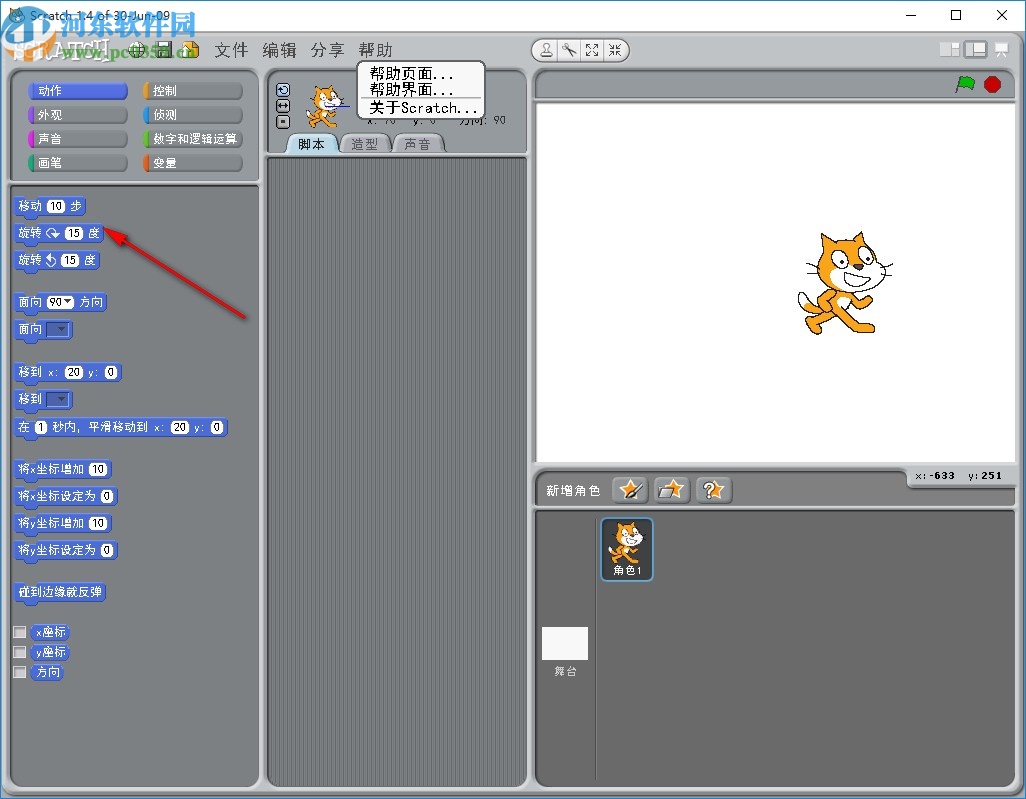Viewport: 1026px width, 799px height.
Task: Select the 控制 control block category
Action: click(x=190, y=90)
